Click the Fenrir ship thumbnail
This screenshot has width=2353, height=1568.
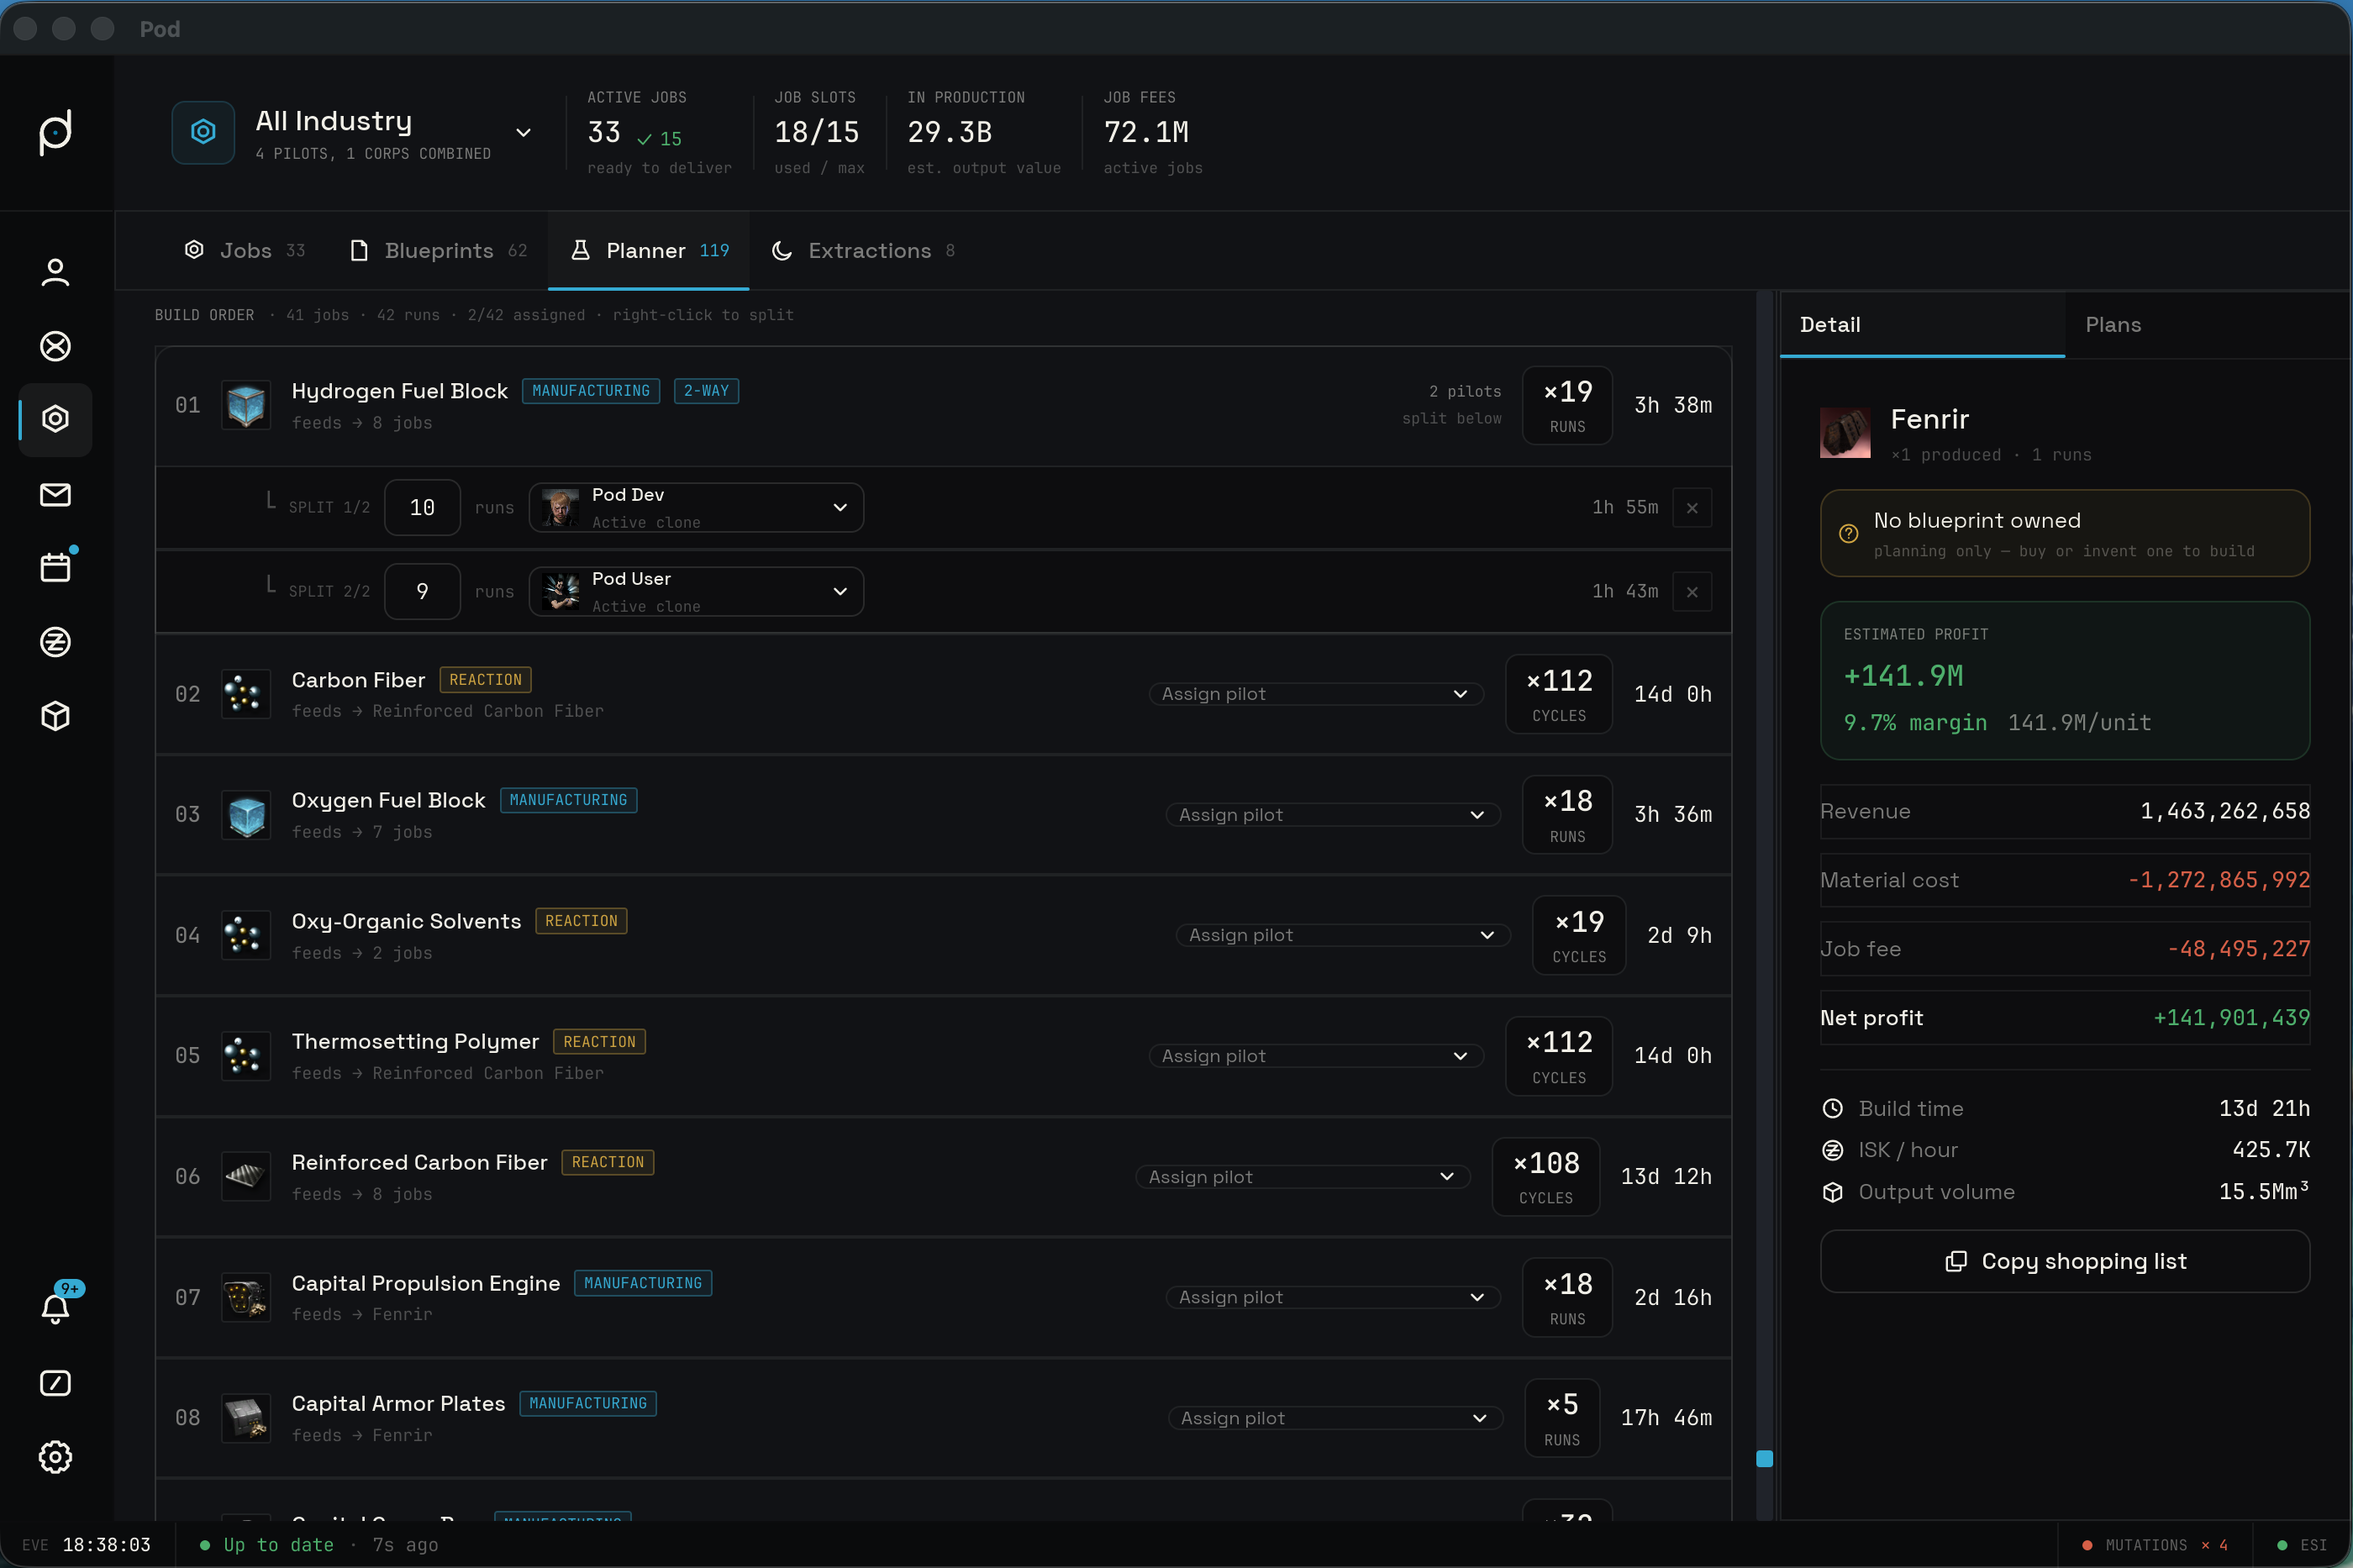(x=1845, y=433)
